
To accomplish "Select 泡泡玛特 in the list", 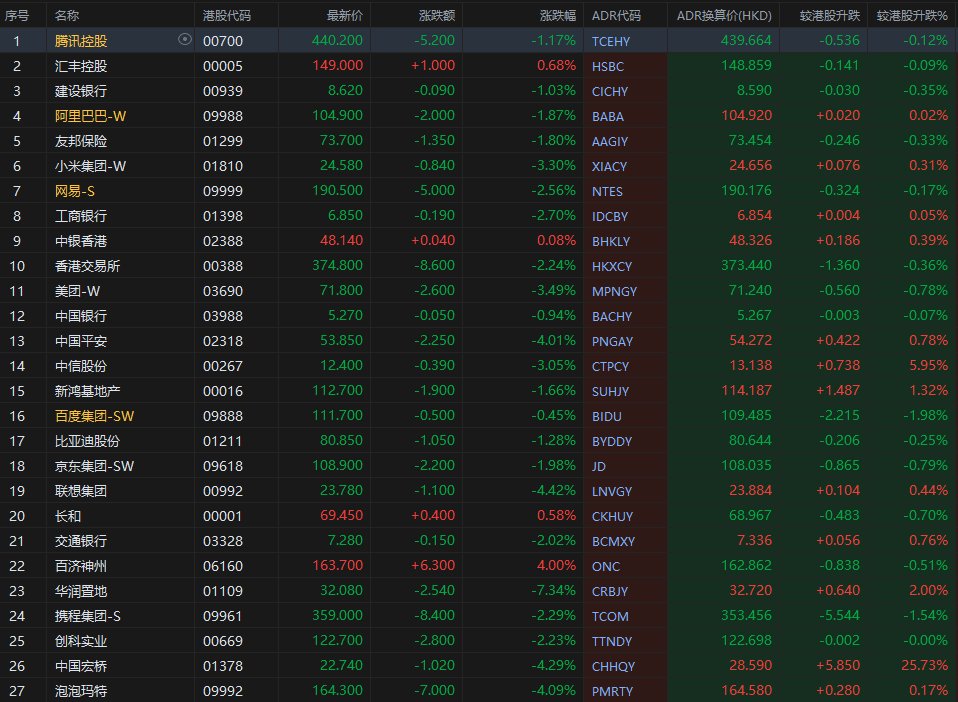I will (x=81, y=691).
